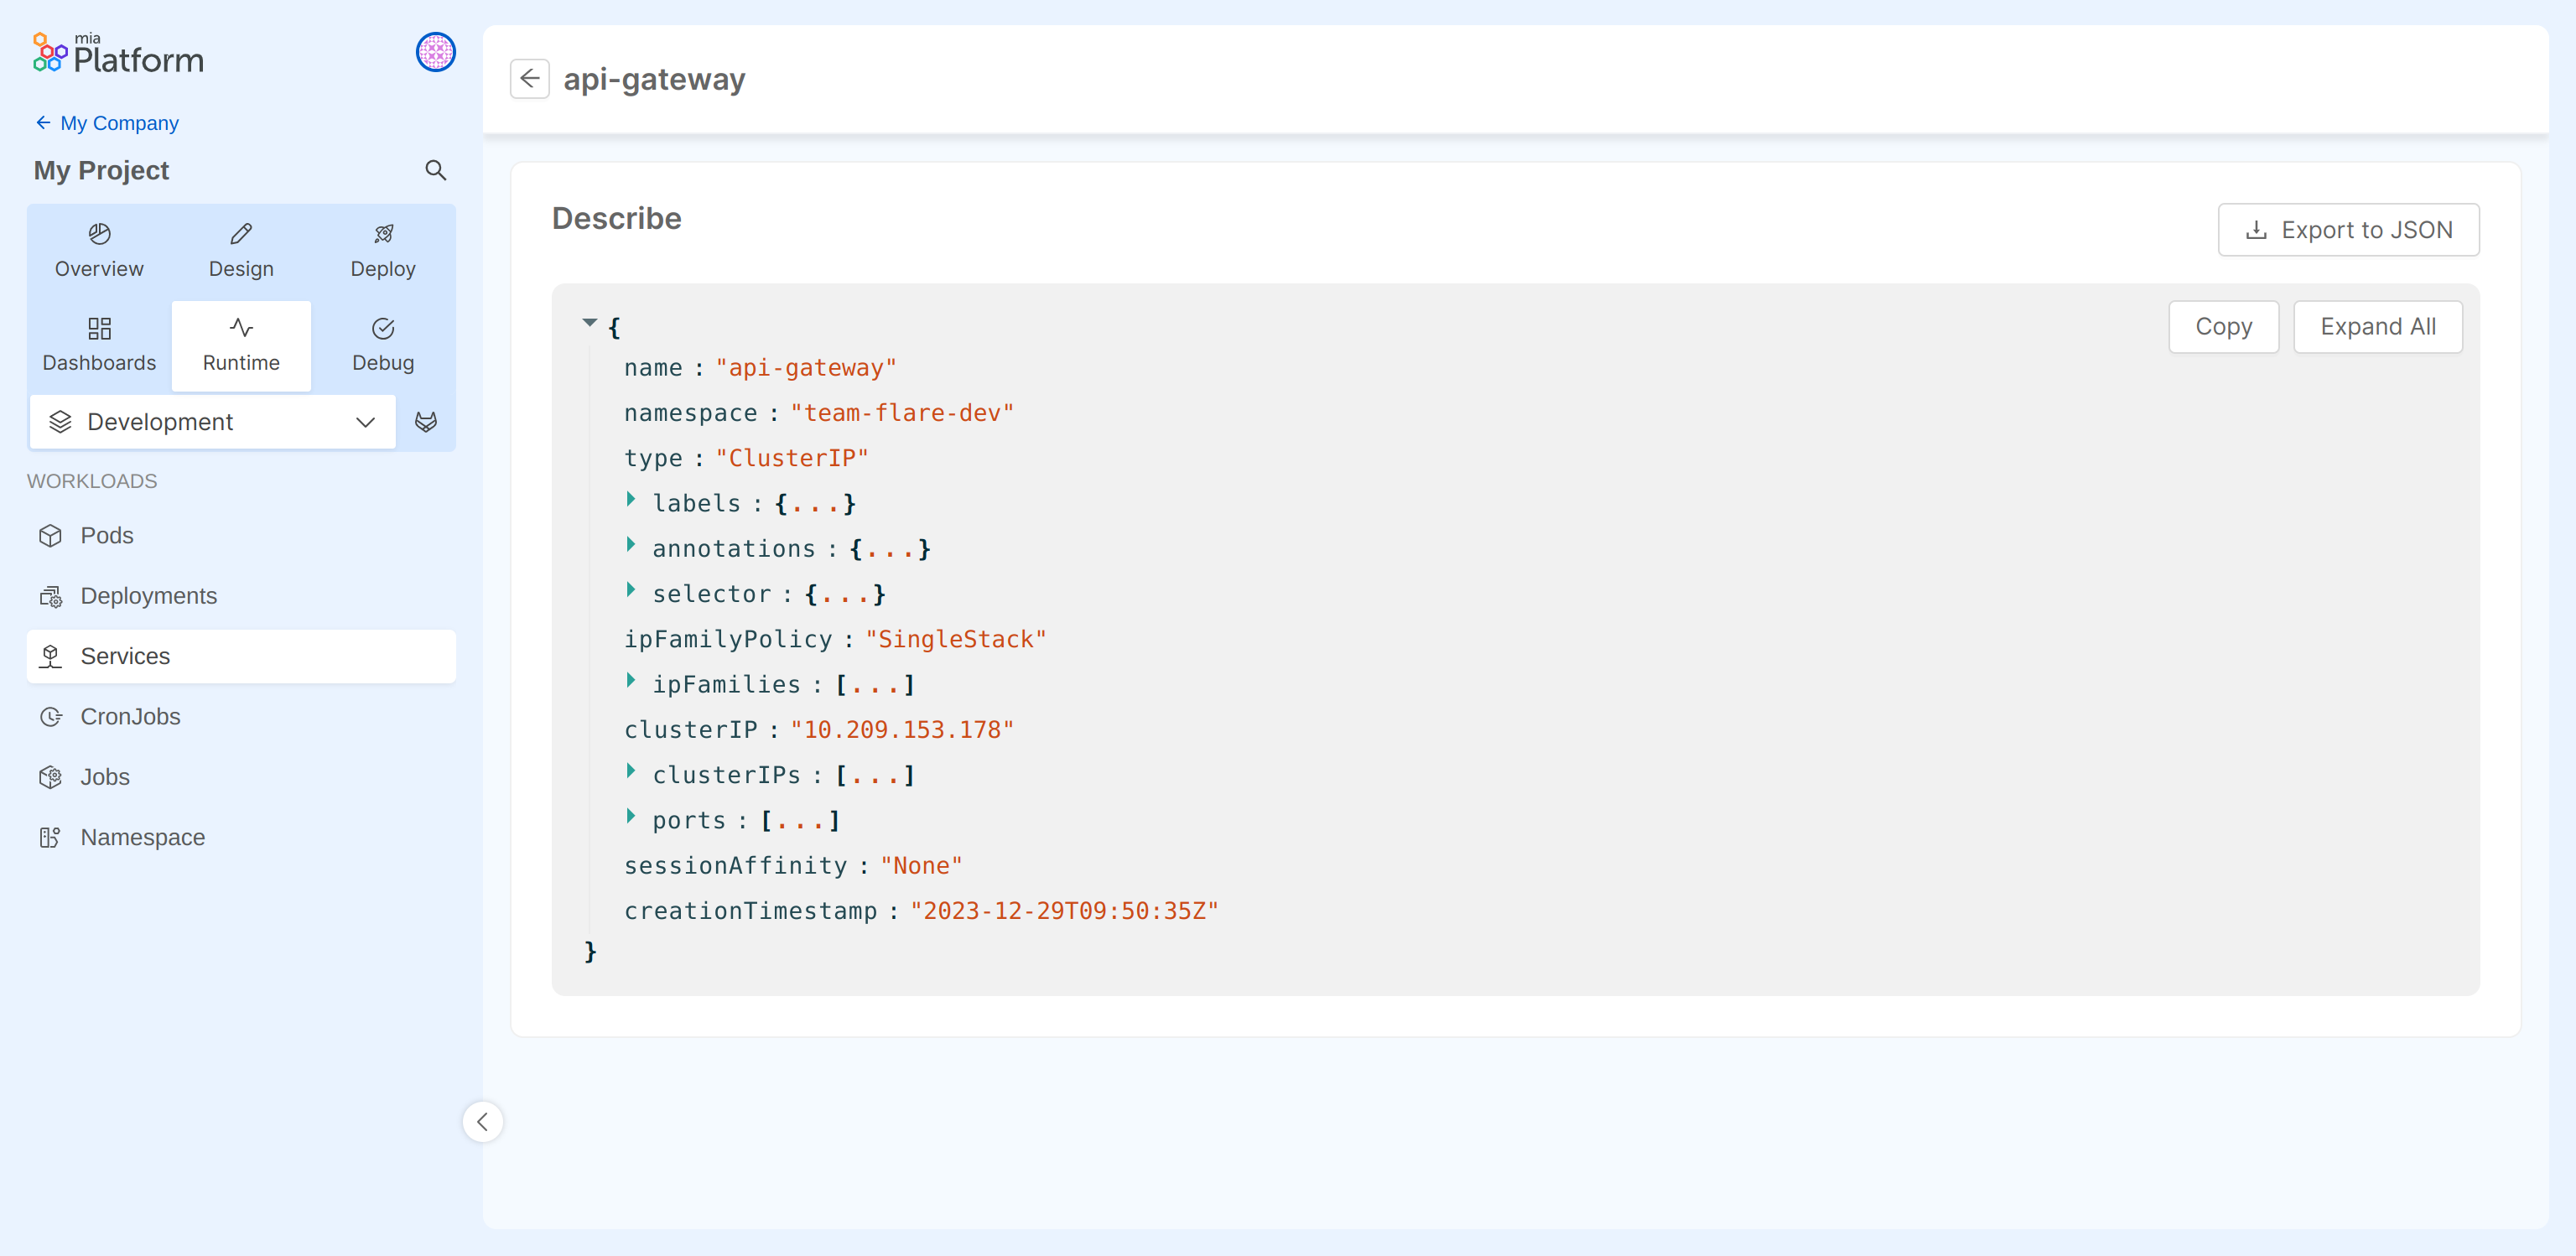Viewport: 2576px width, 1256px height.
Task: Click the user avatar icon
Action: coord(435,52)
